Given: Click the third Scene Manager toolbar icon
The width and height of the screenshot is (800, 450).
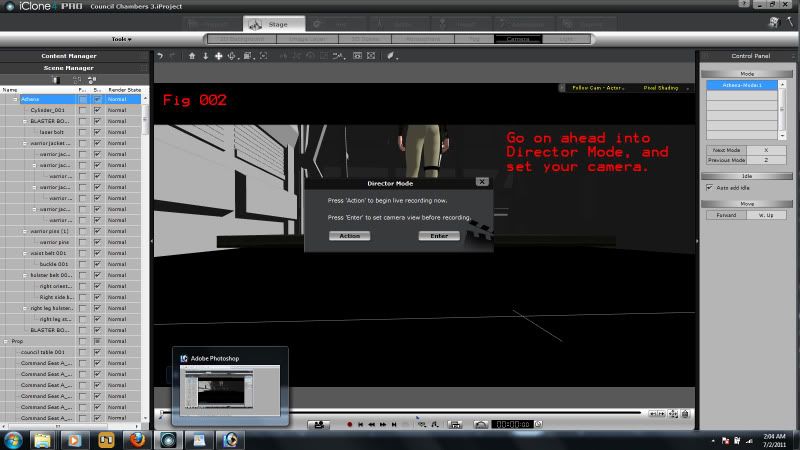Looking at the screenshot, I should pyautogui.click(x=92, y=80).
